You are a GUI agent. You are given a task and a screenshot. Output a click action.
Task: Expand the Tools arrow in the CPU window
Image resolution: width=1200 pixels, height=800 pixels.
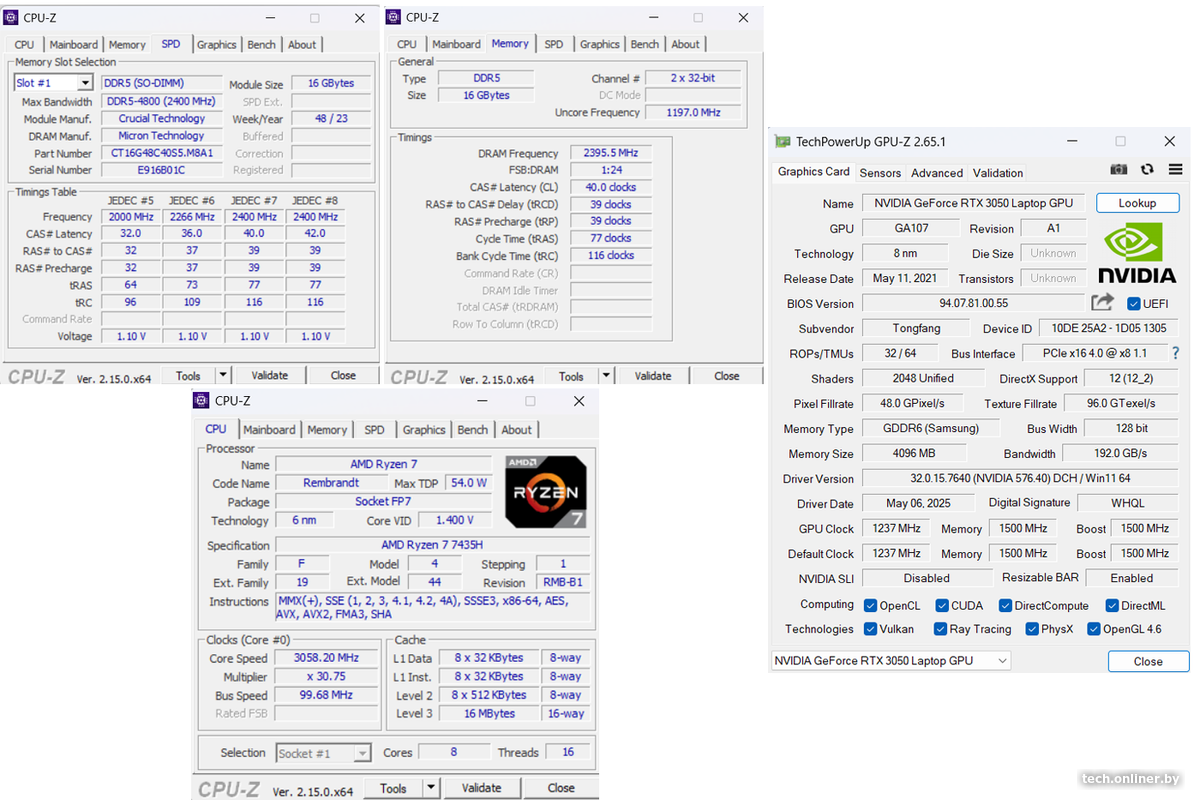click(432, 787)
